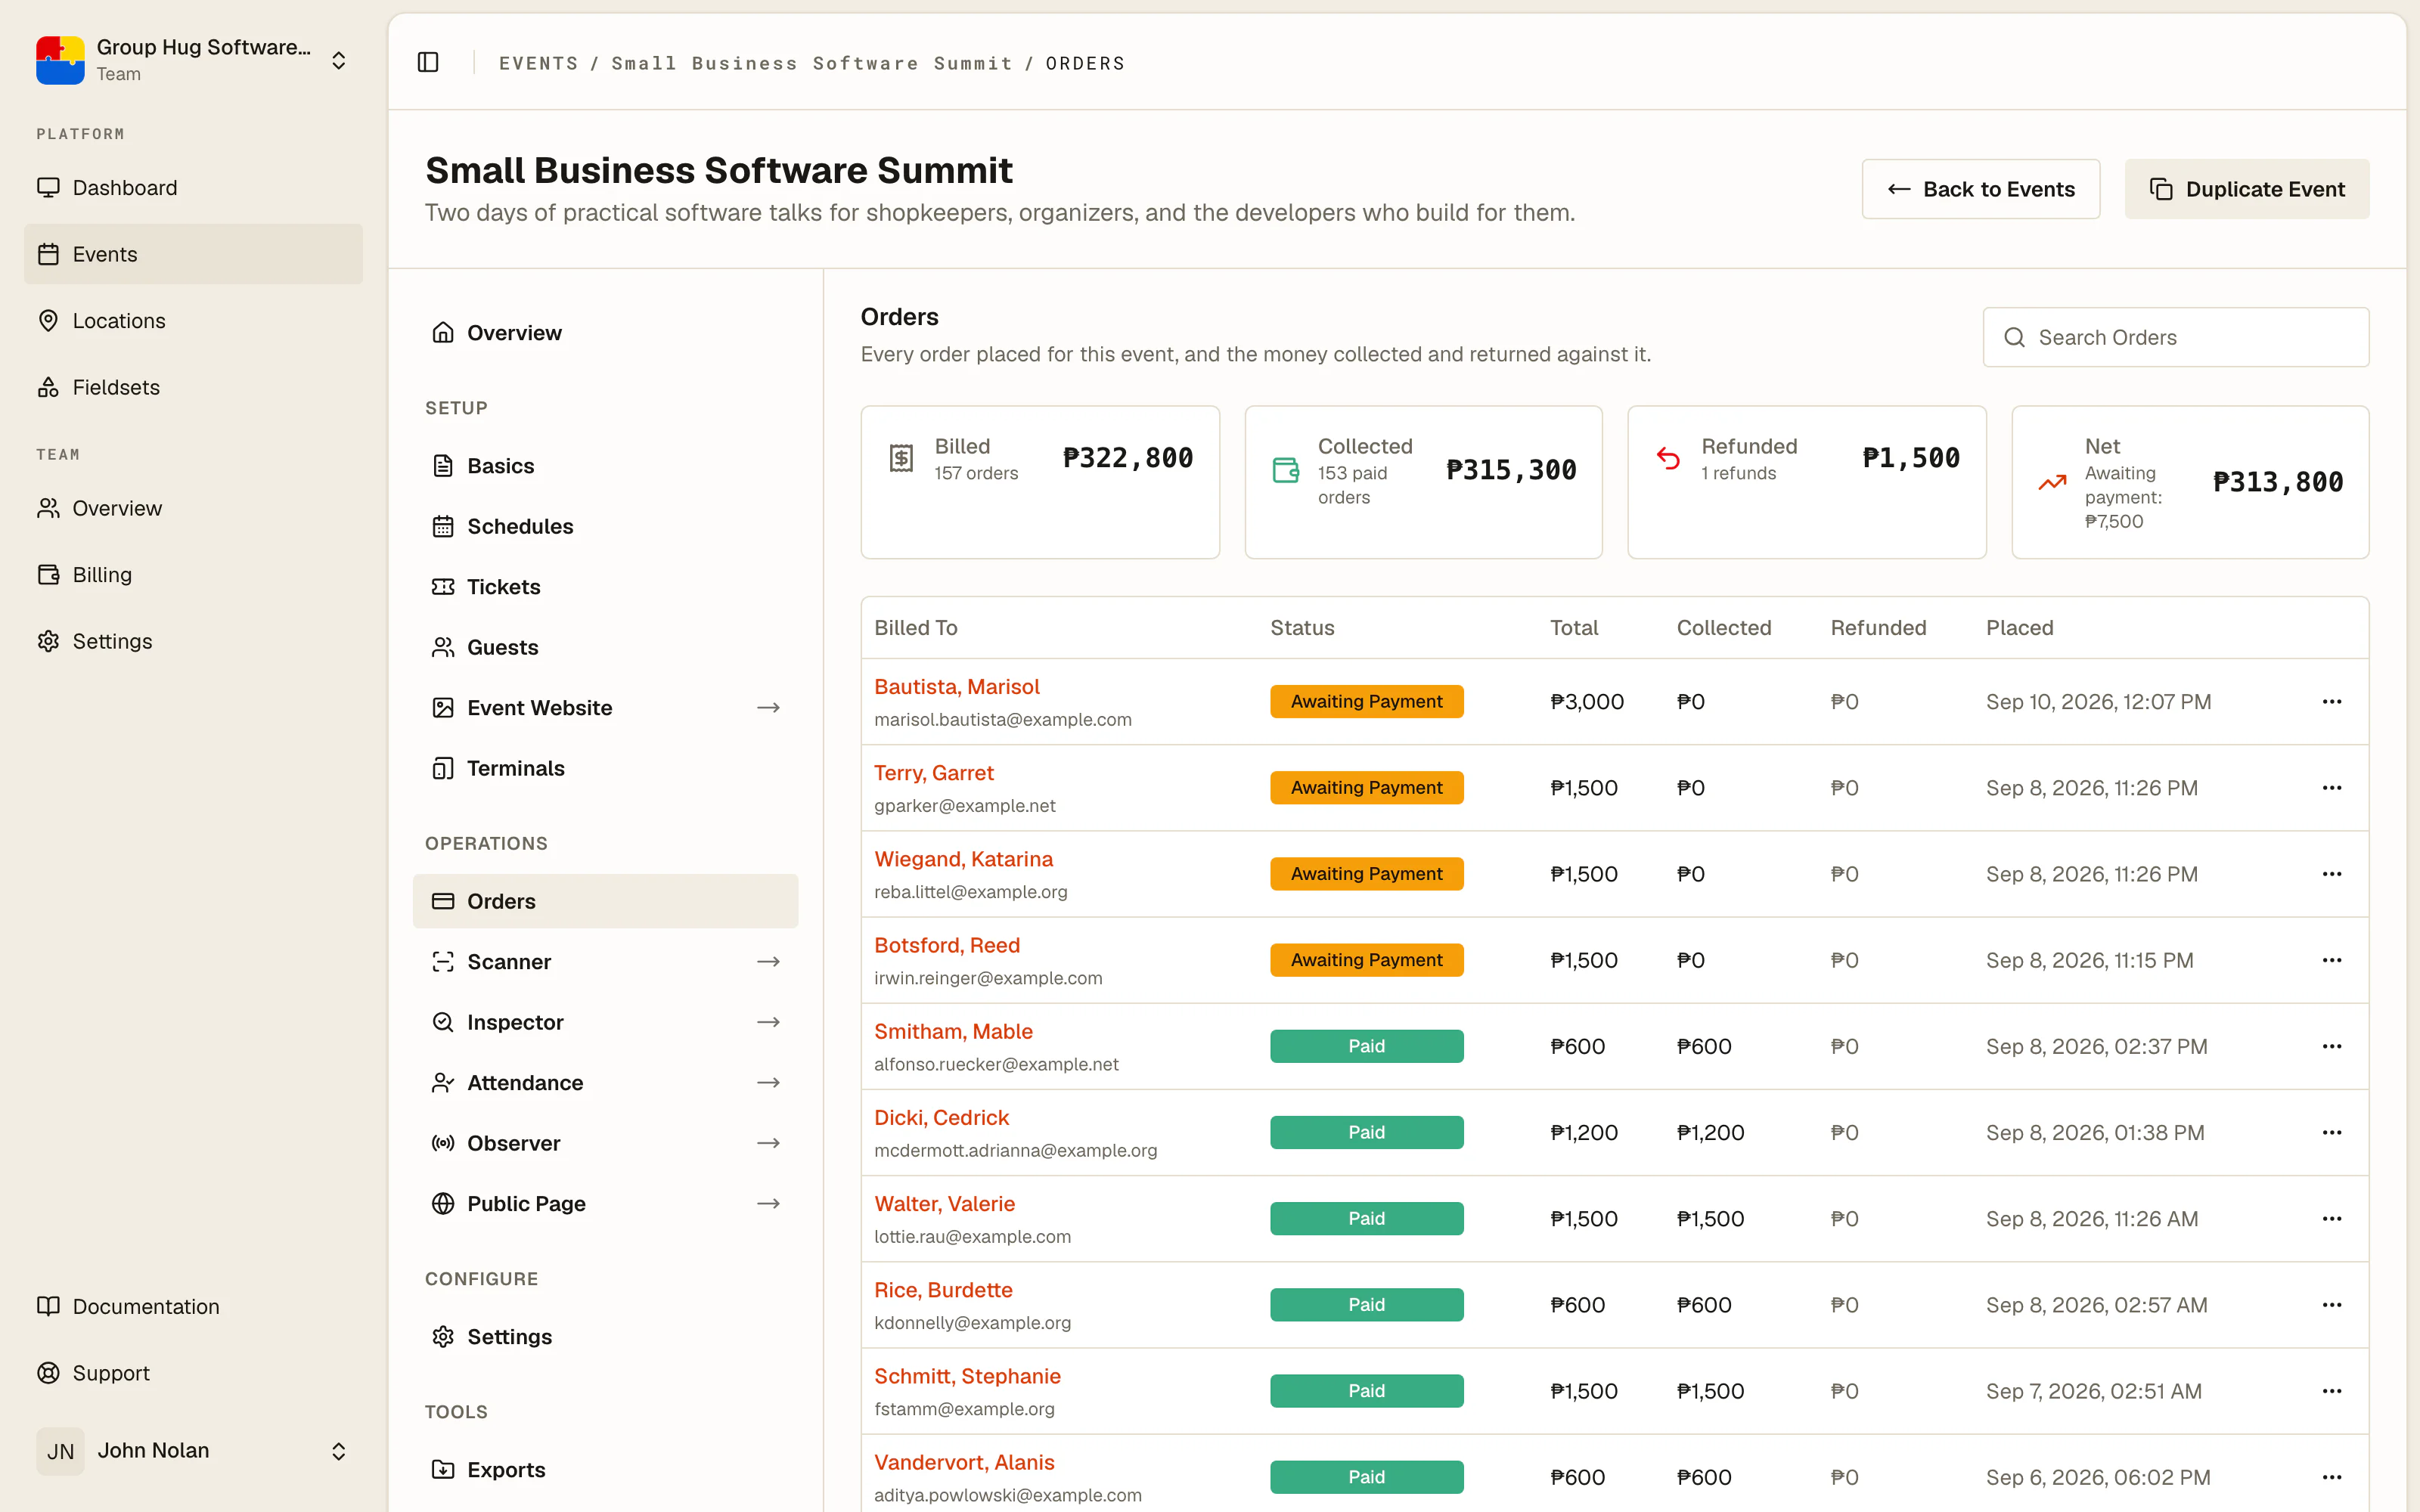
Task: Click Awaiting Payment badge for Terry, Garret
Action: pos(1366,788)
